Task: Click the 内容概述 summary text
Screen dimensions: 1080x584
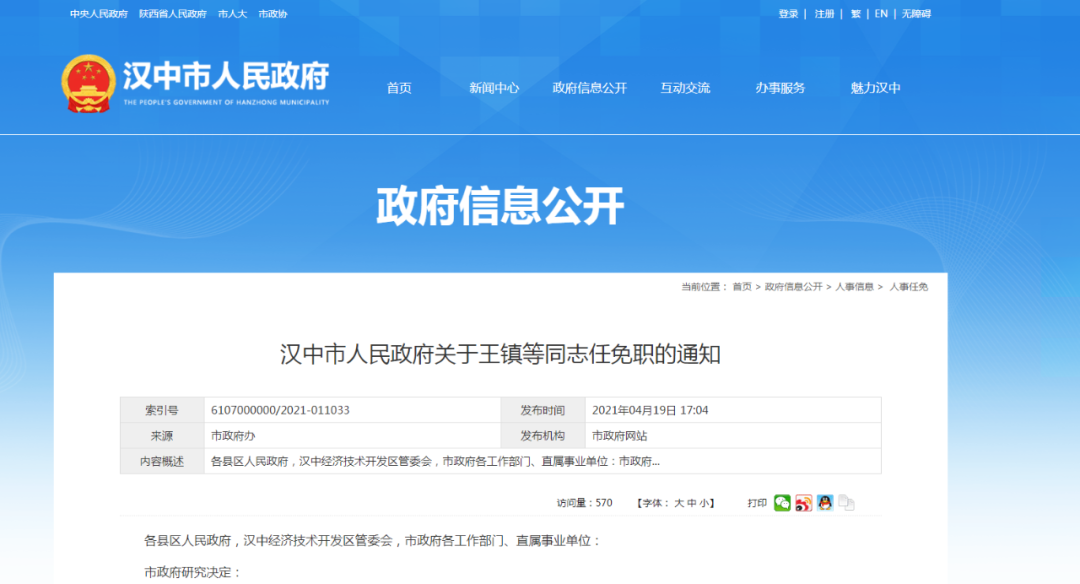Action: click(x=435, y=461)
